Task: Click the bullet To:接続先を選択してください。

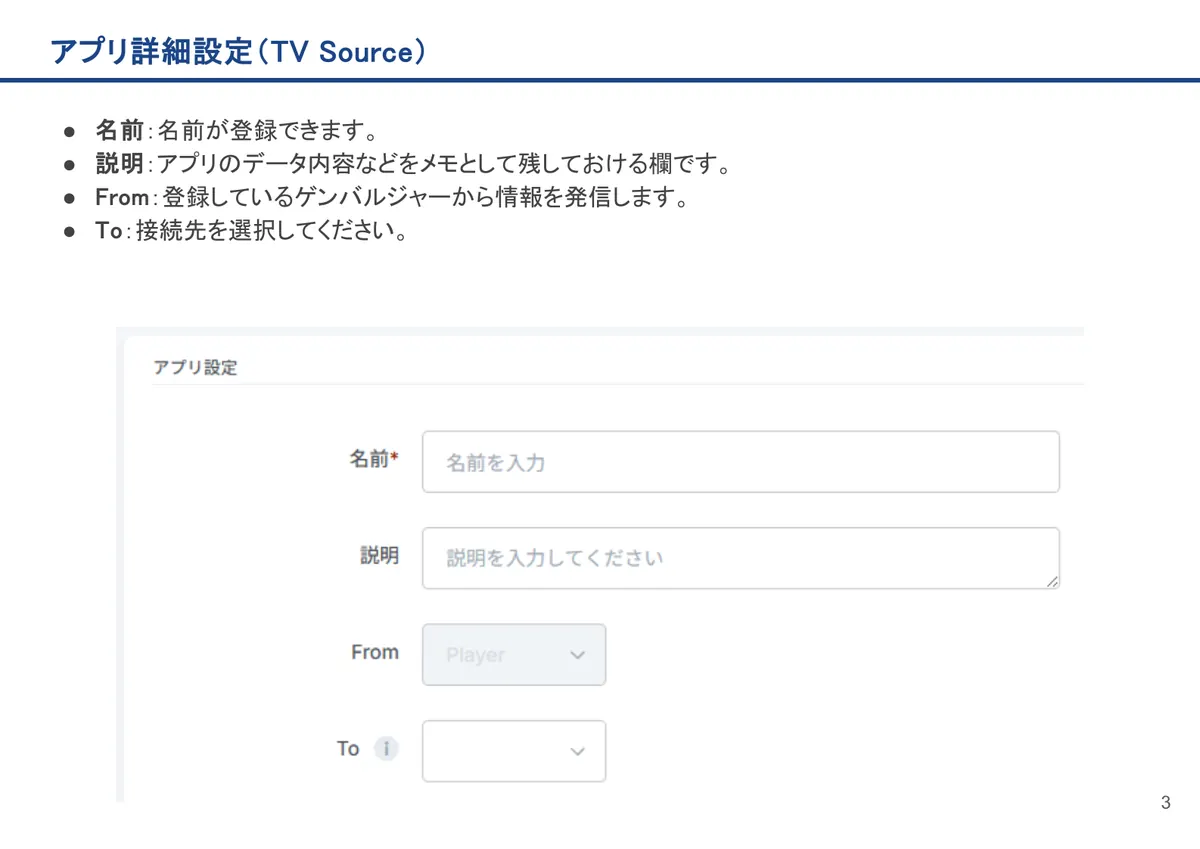Action: coord(250,231)
